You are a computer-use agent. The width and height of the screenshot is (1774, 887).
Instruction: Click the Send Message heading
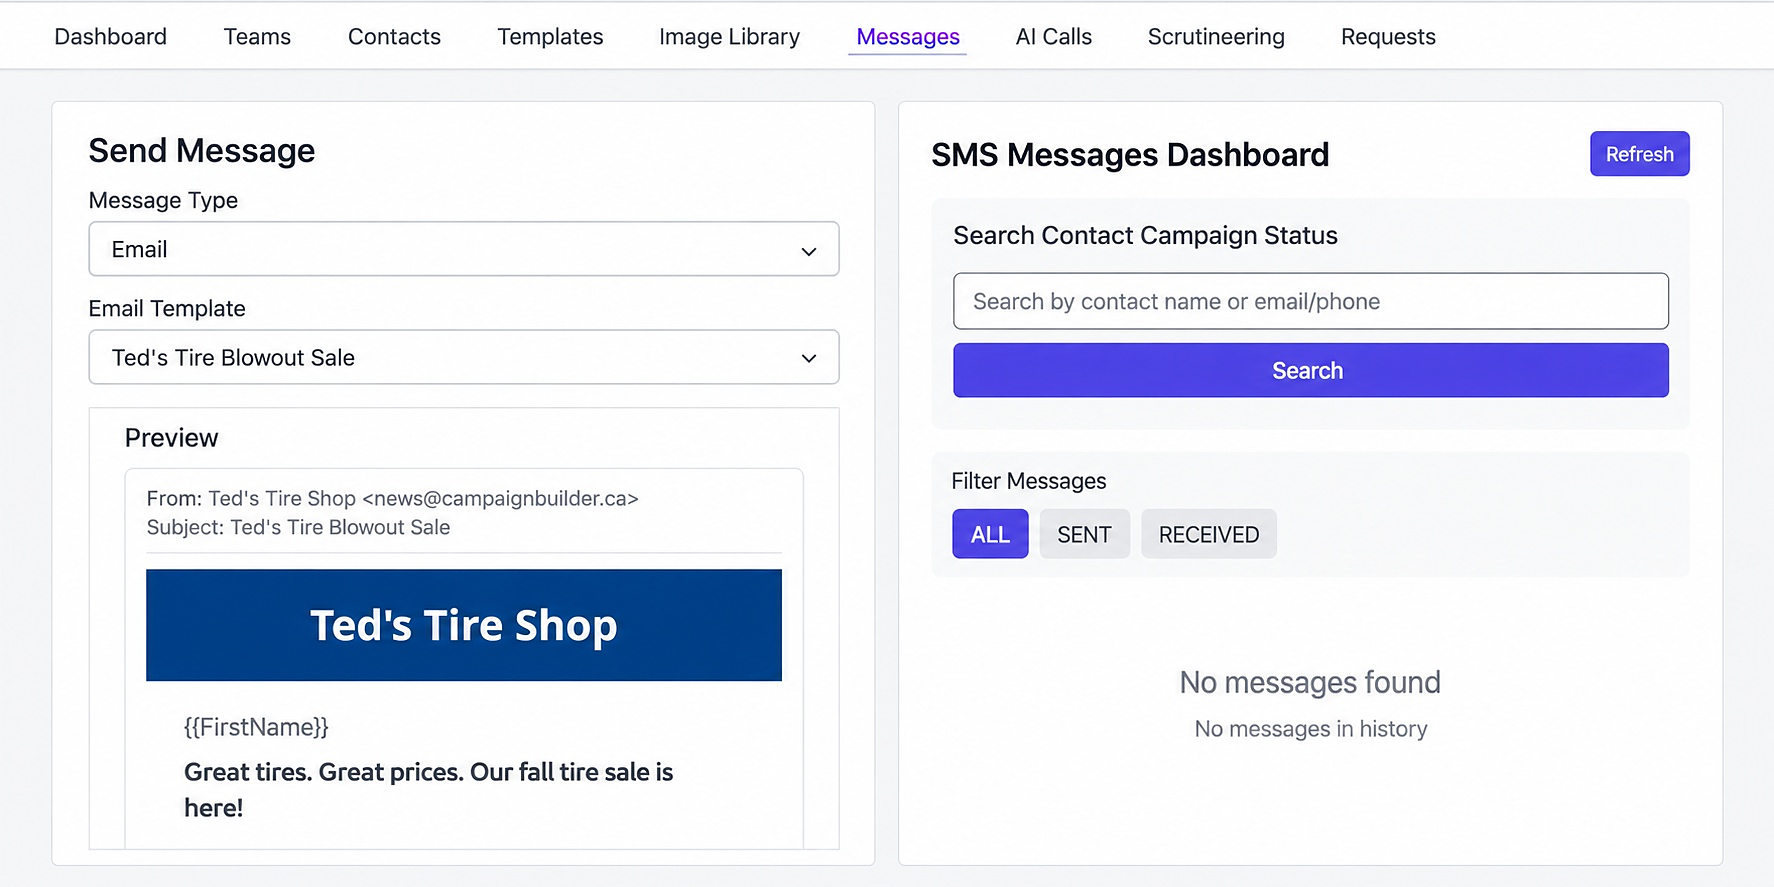pos(202,150)
